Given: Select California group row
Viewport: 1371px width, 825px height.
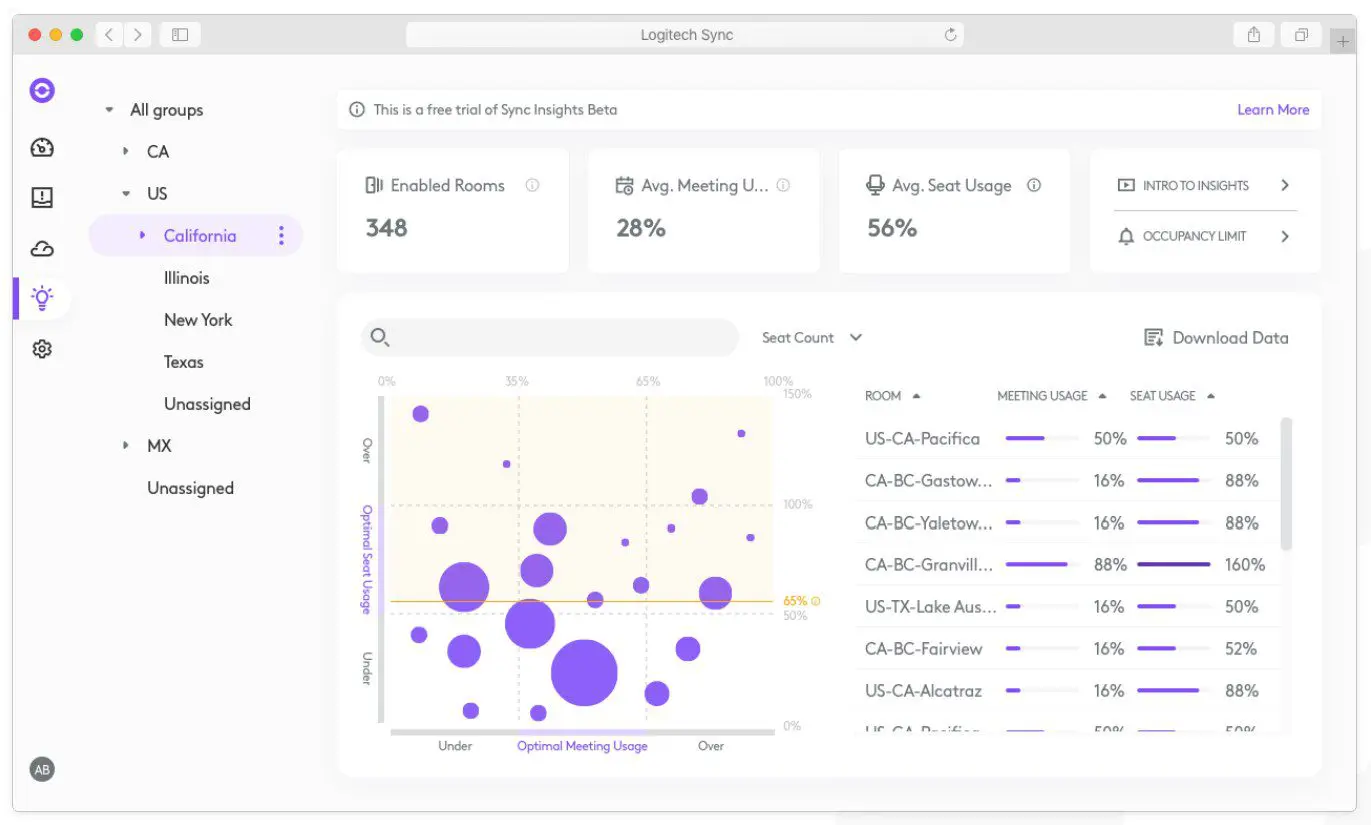Looking at the screenshot, I should coord(196,236).
